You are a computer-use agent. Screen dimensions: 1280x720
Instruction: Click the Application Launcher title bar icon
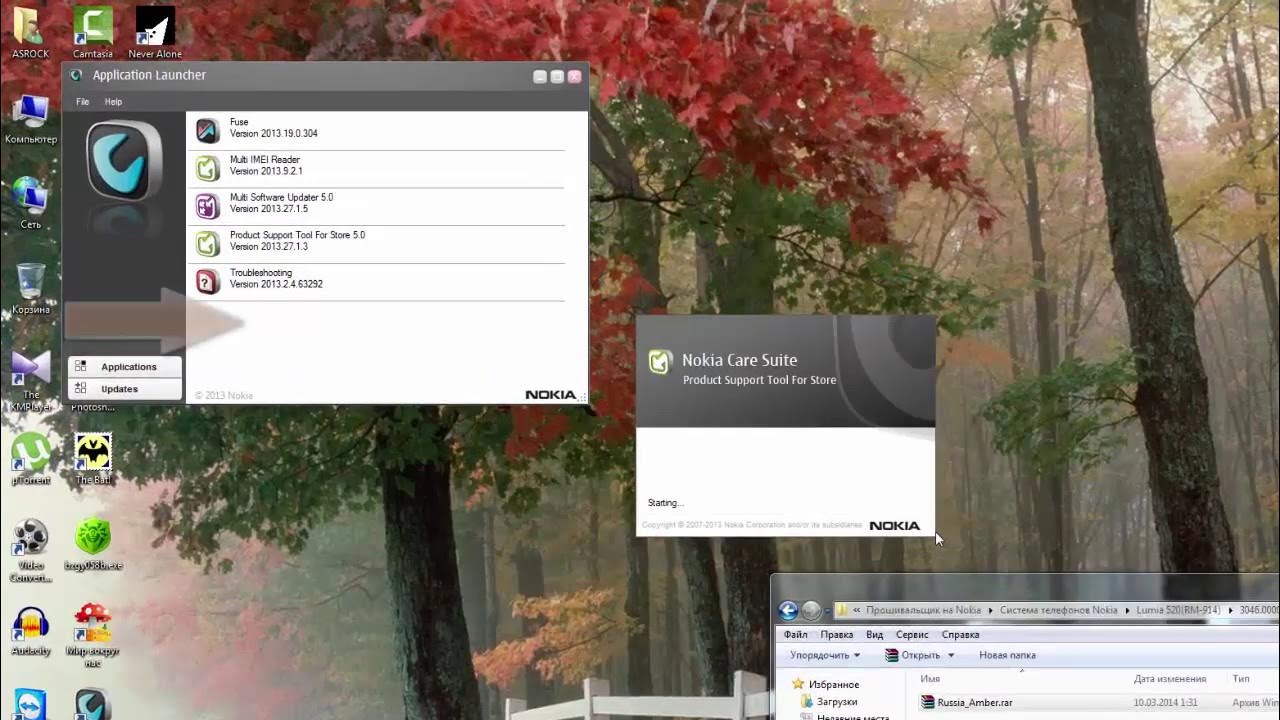(76, 75)
